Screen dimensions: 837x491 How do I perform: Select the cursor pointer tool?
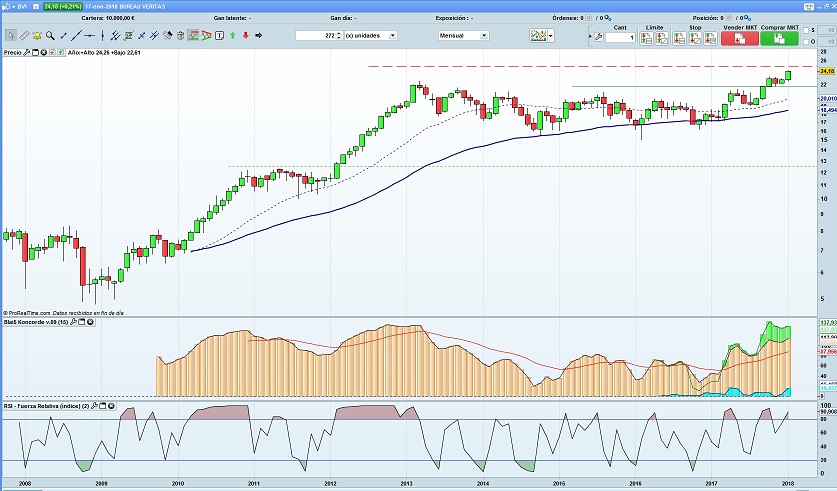(10, 35)
